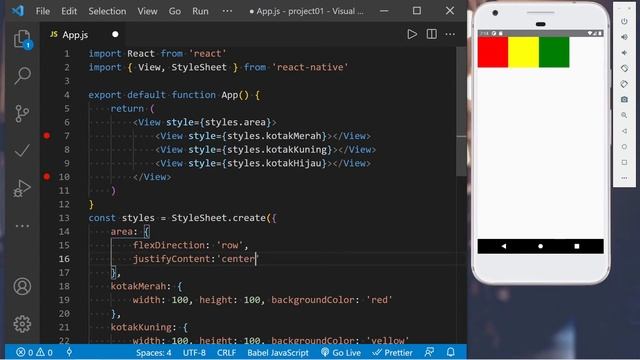
Task: Tap Android home button on phone screen
Action: (540, 246)
